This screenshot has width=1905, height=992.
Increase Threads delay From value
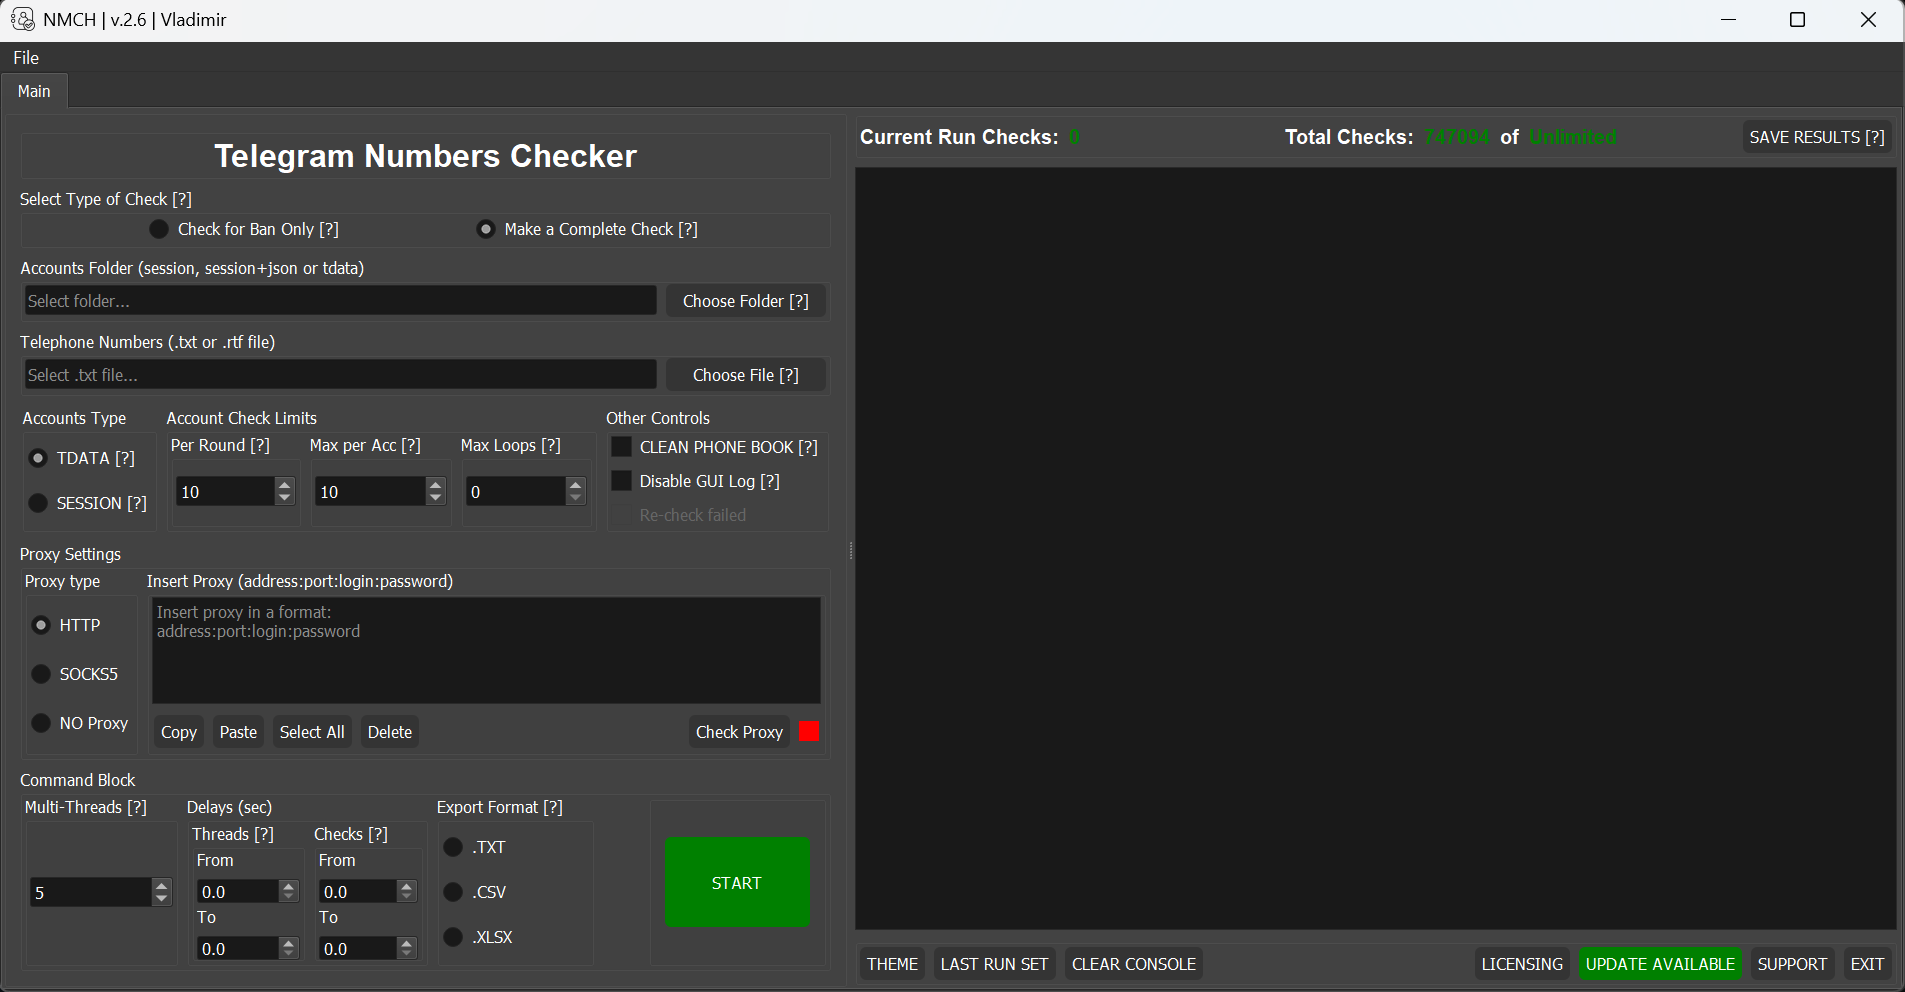[289, 886]
